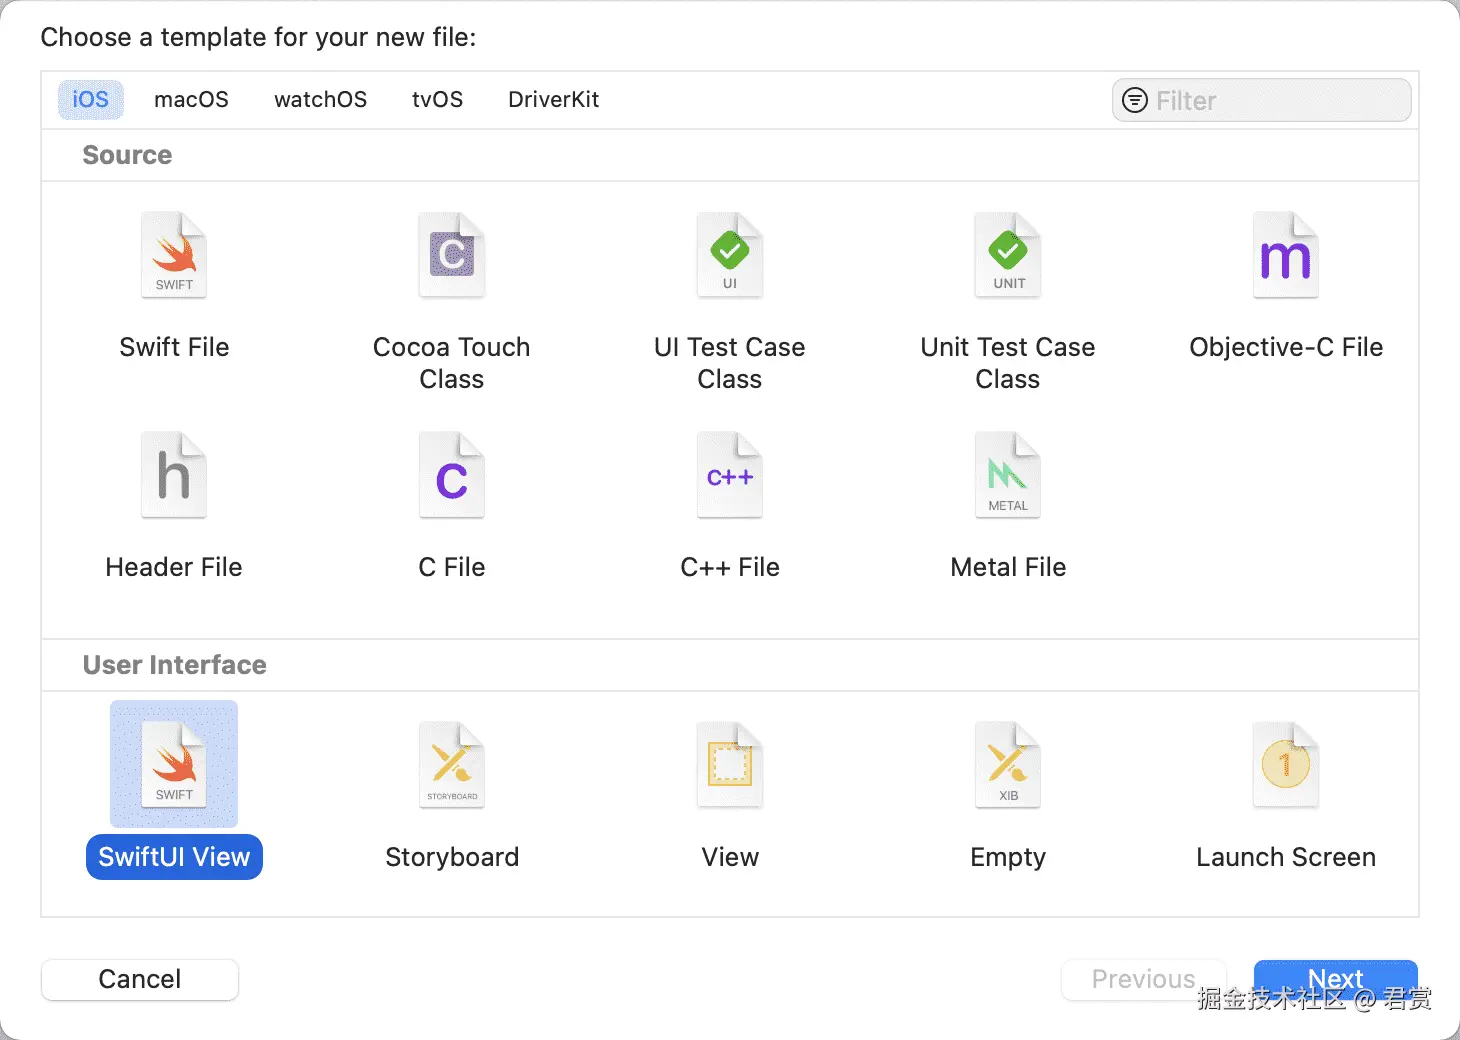Select the Metal File template icon
Image resolution: width=1460 pixels, height=1040 pixels.
click(x=1008, y=476)
